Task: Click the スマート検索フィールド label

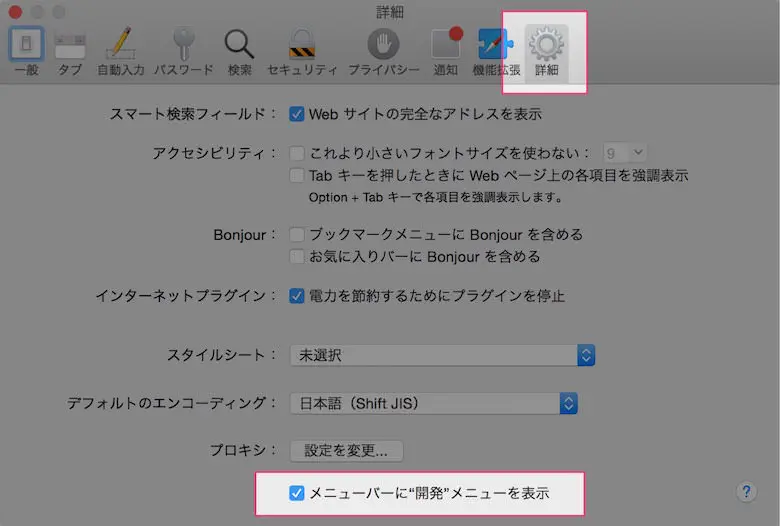Action: click(x=193, y=114)
